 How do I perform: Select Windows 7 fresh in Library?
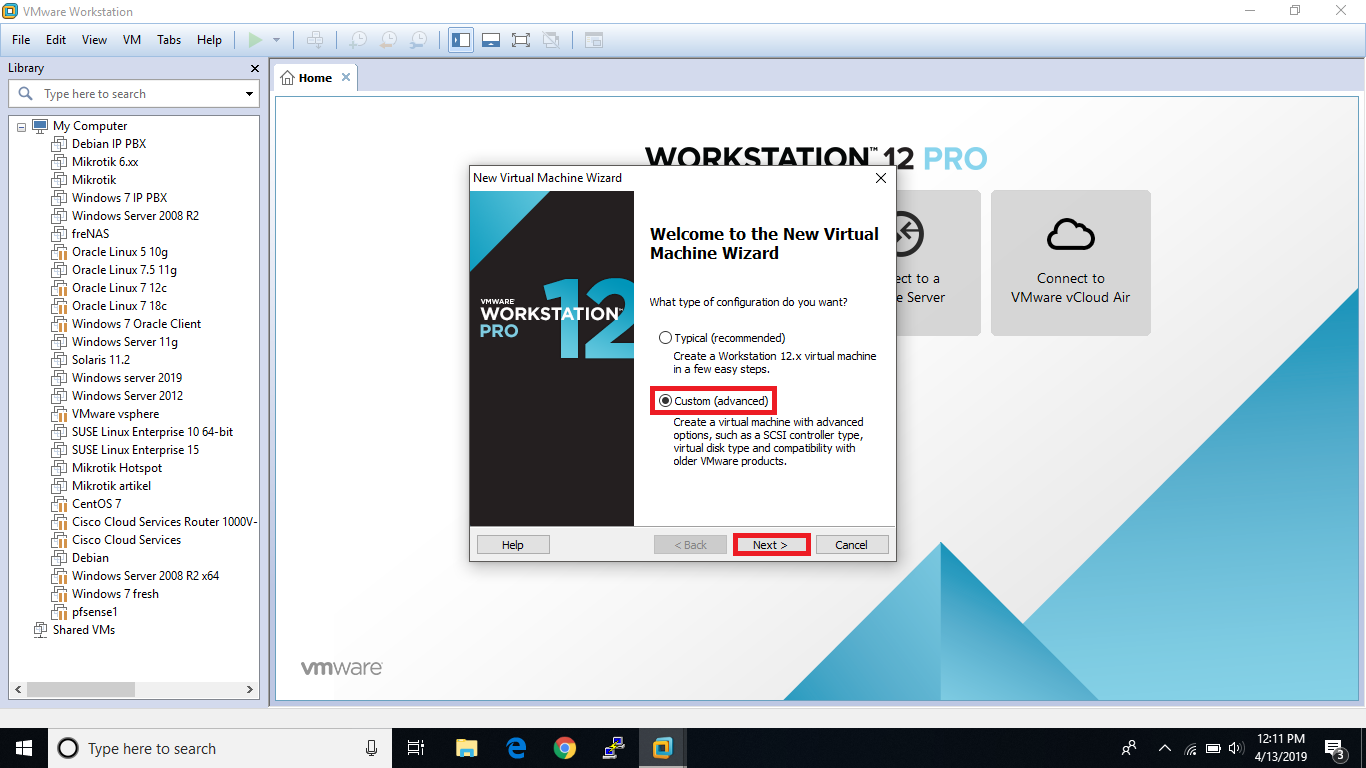tap(115, 594)
